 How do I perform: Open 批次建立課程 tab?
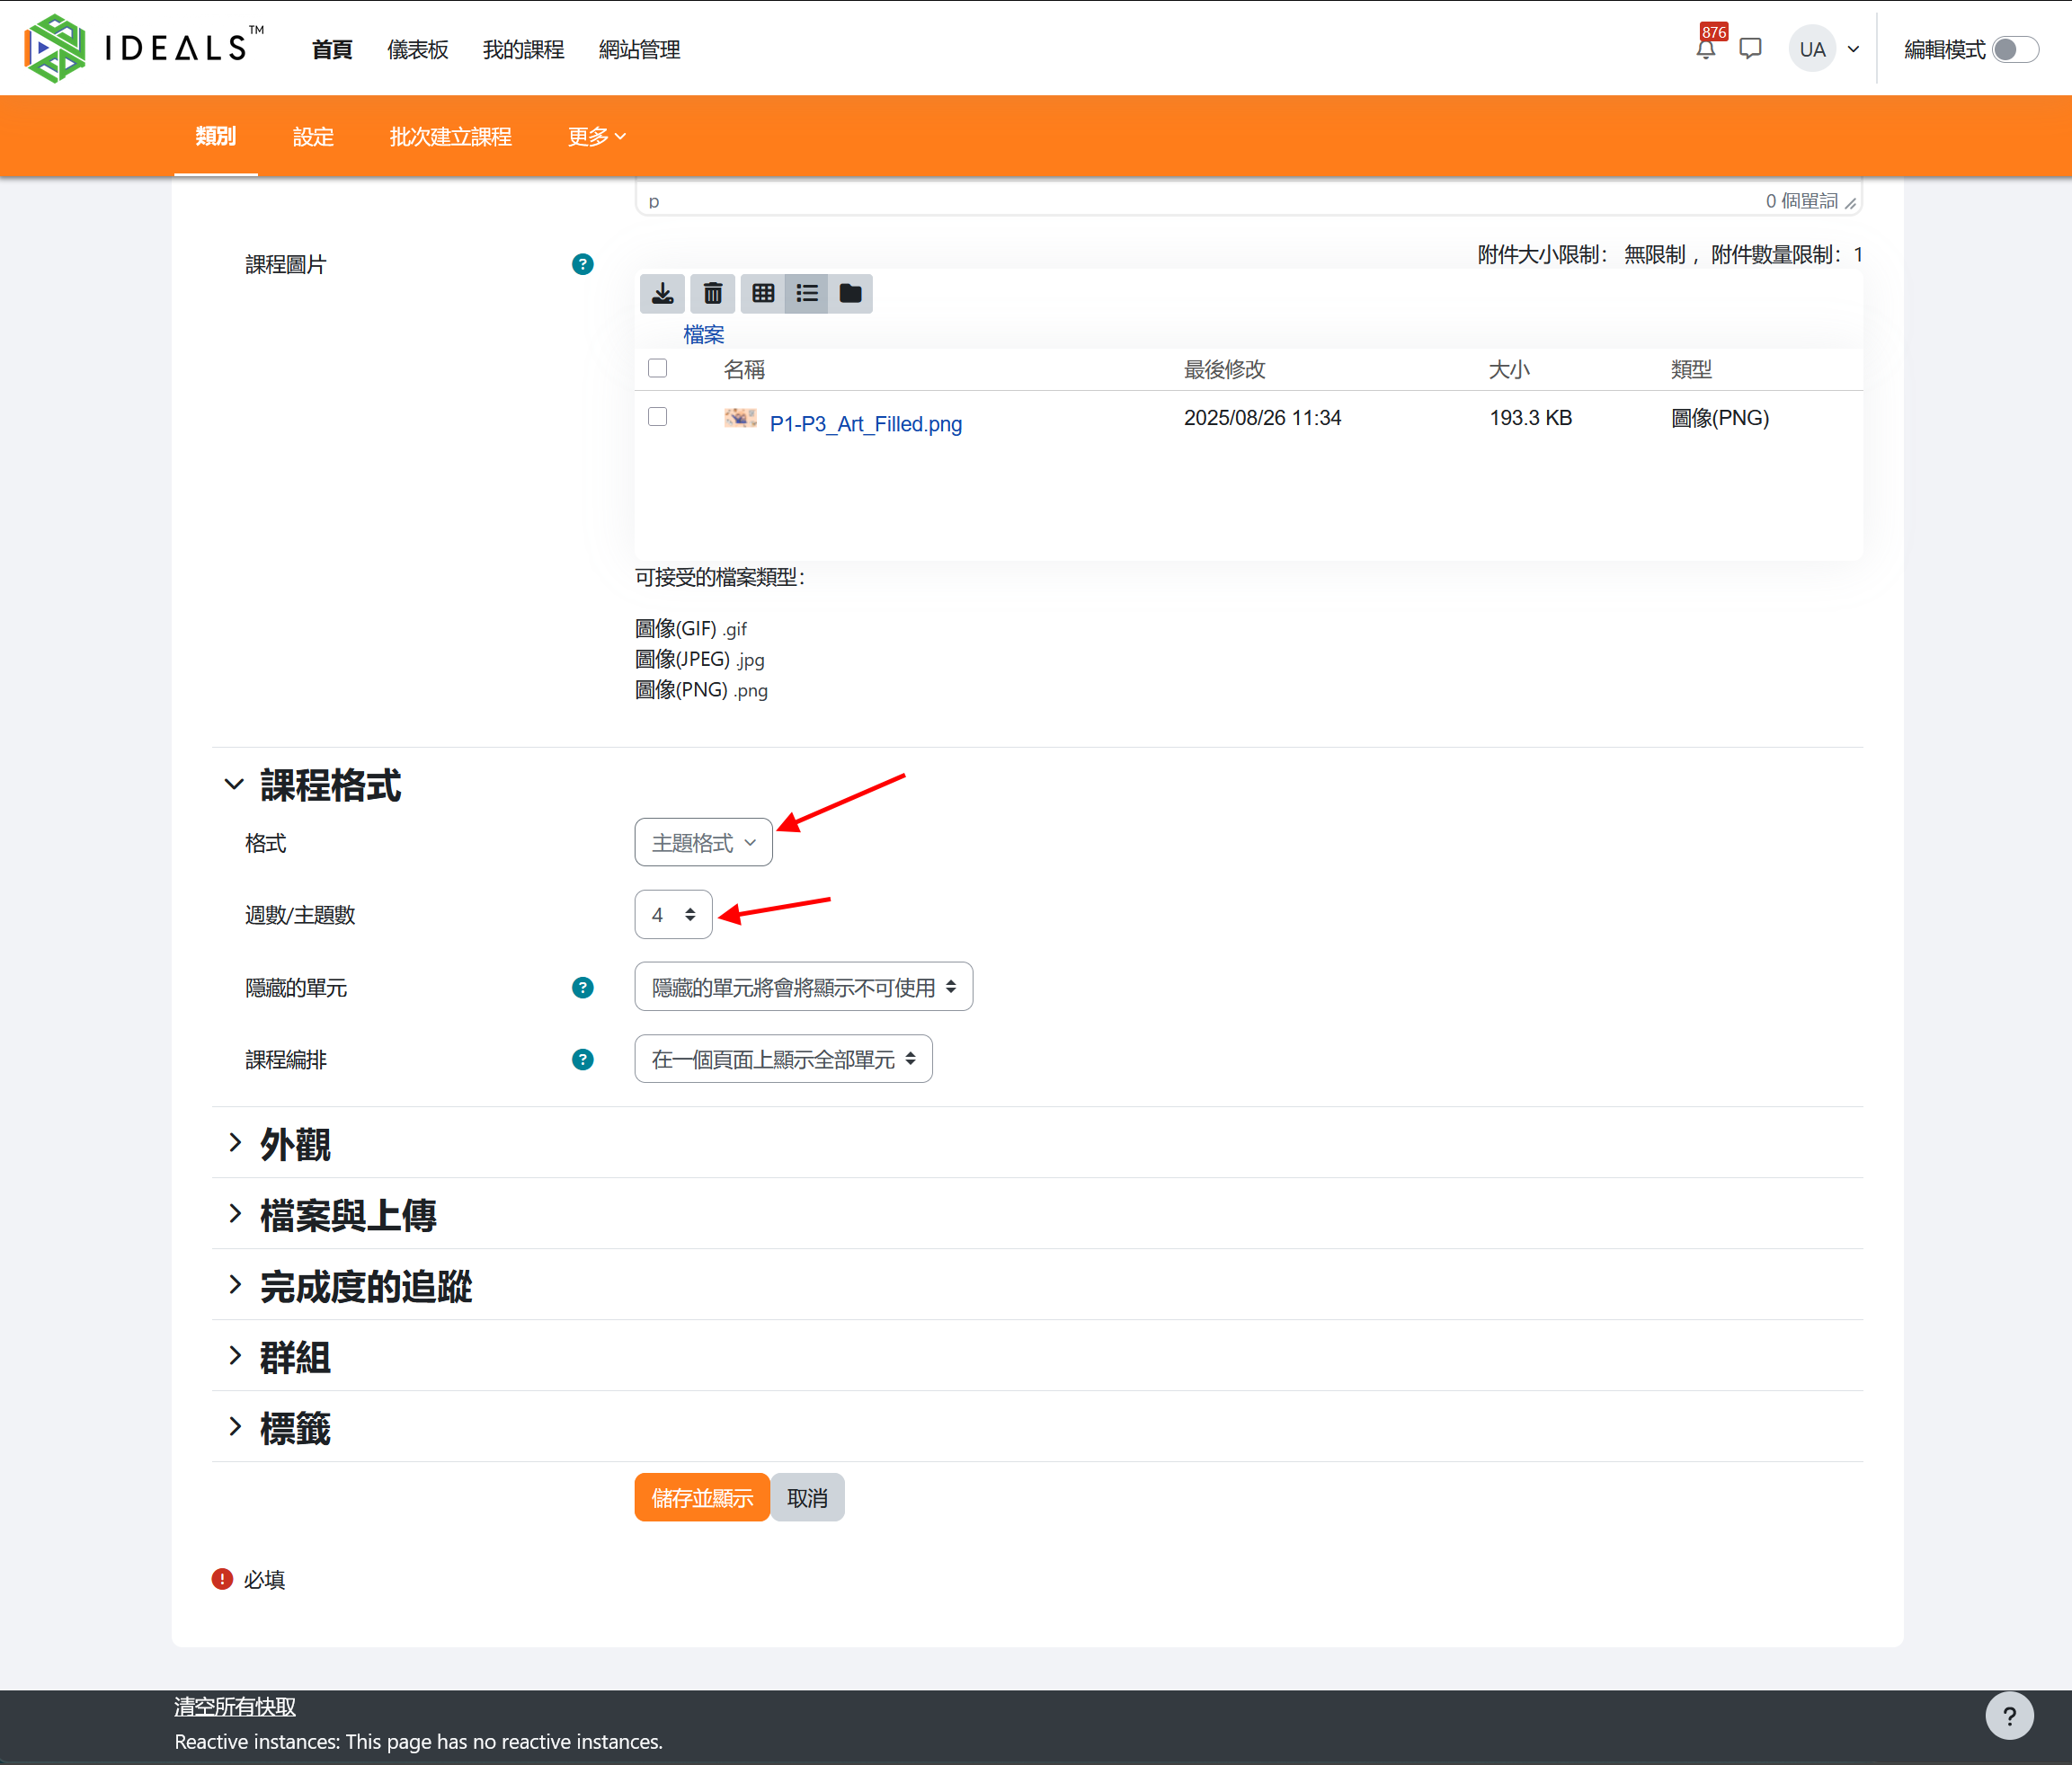coord(450,137)
